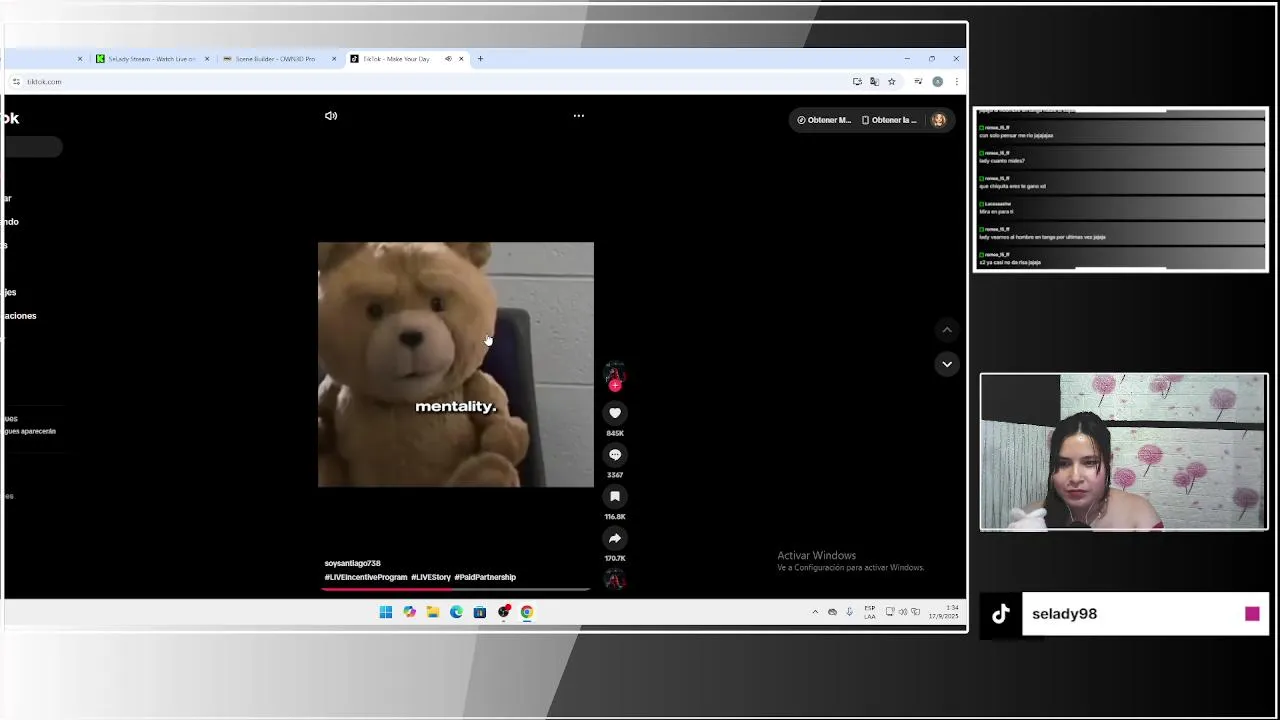Open the soysantiago738 creator profile link
This screenshot has width=1280, height=720.
click(352, 564)
